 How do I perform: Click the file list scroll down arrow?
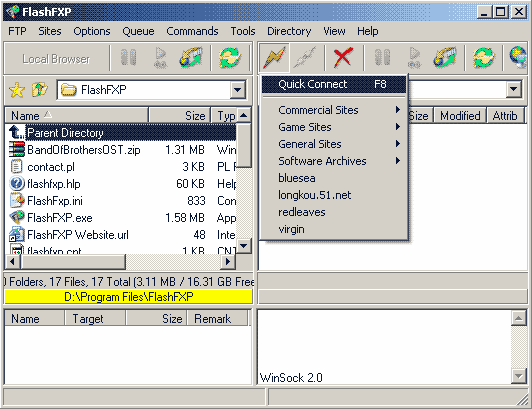244,245
